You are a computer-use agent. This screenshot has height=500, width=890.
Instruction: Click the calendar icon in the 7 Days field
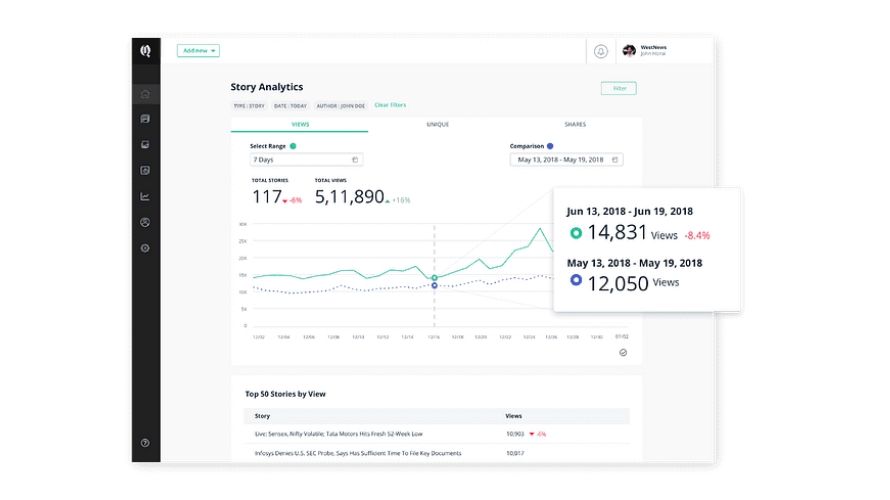point(355,160)
